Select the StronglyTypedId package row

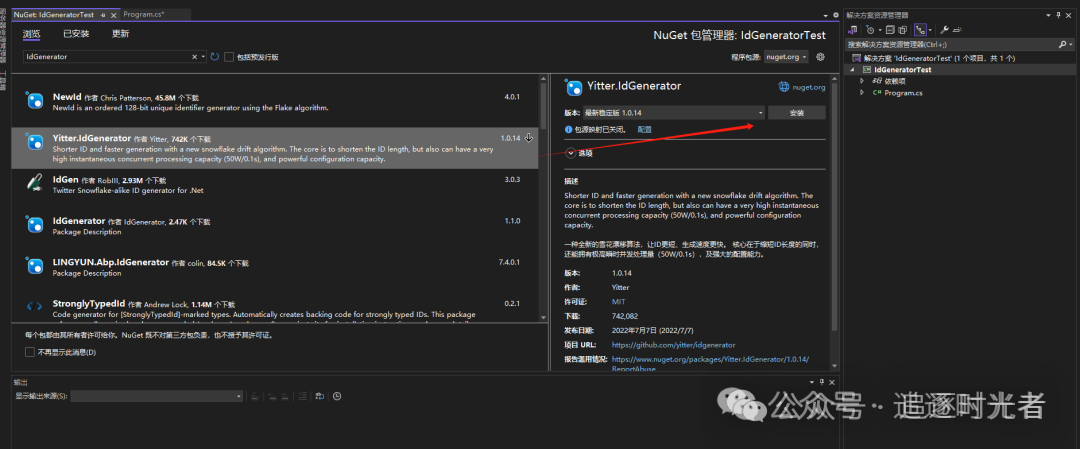tap(276, 308)
